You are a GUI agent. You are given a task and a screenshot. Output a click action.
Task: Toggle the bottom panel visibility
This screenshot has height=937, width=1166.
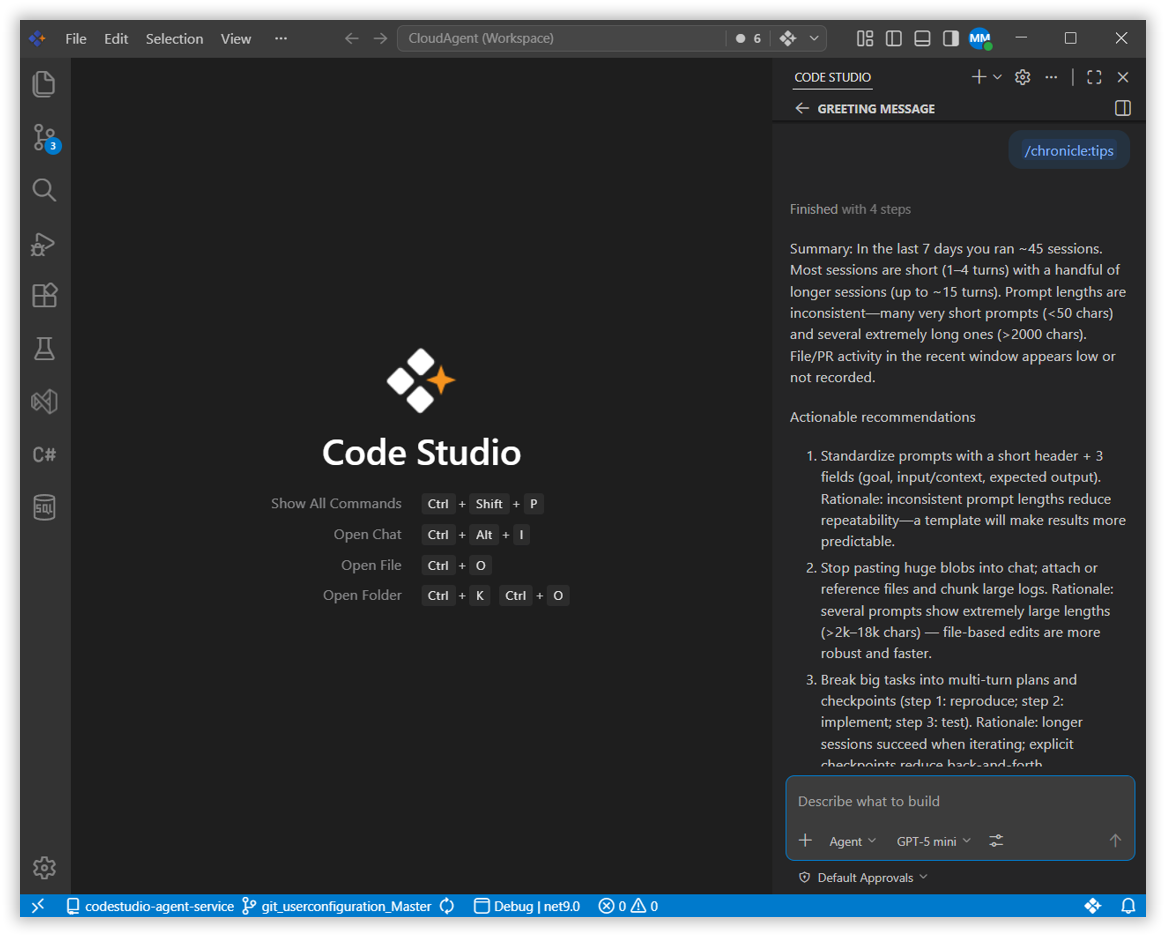(x=922, y=39)
